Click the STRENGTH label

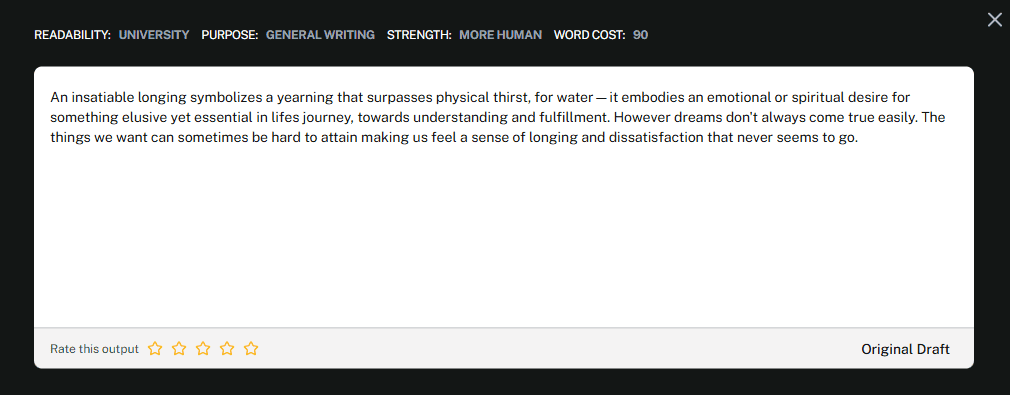pyautogui.click(x=419, y=35)
